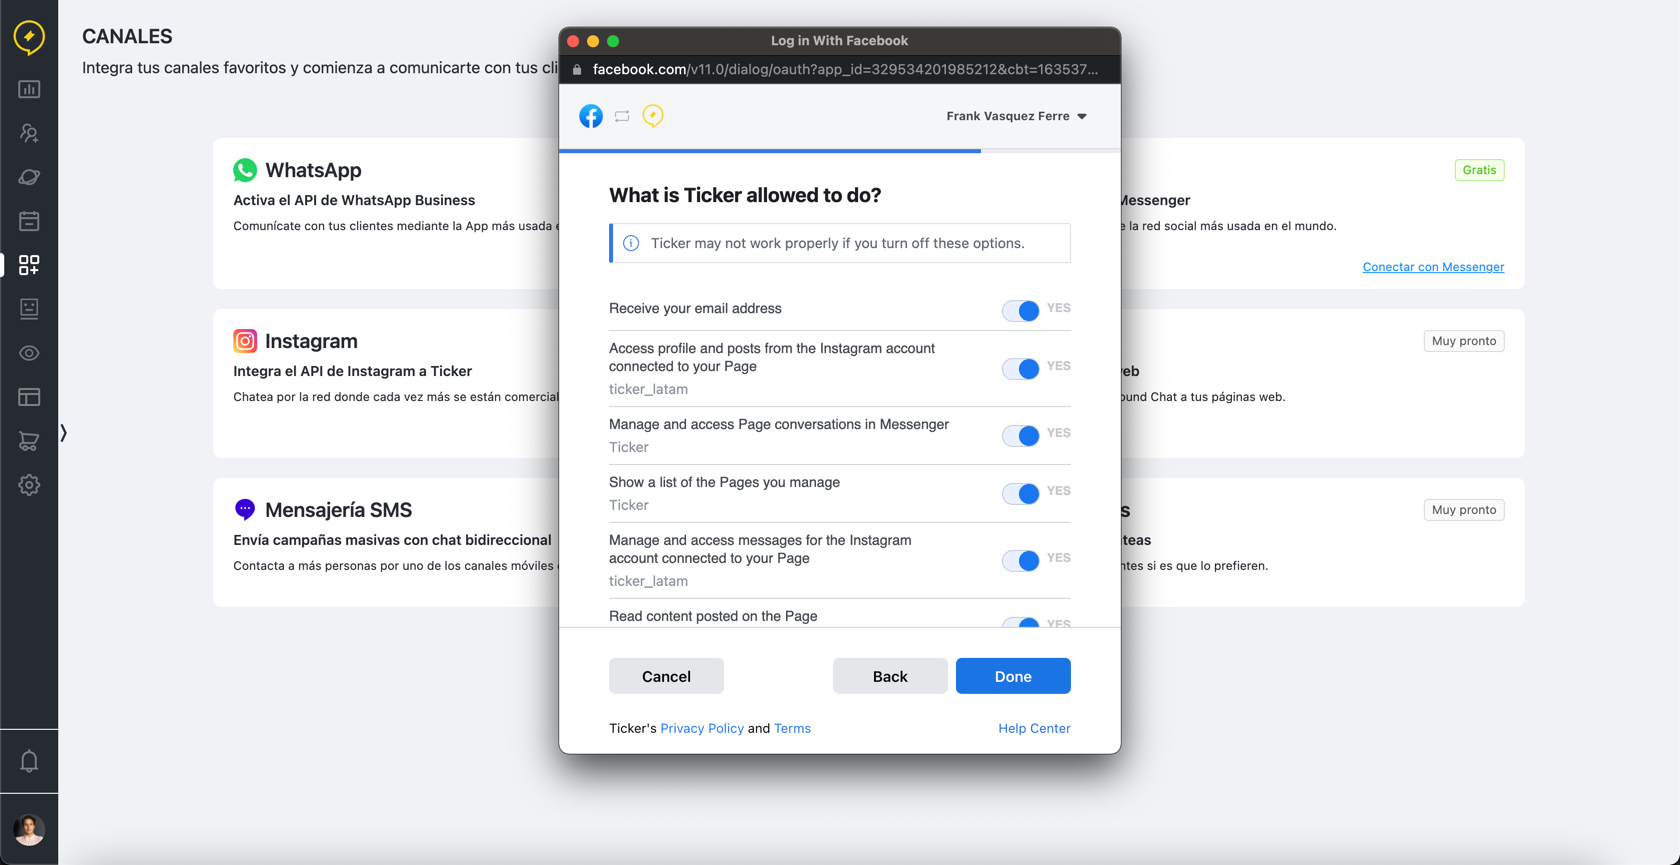Select the channels grid-plus icon in sidebar
This screenshot has height=865, width=1680.
[x=29, y=265]
